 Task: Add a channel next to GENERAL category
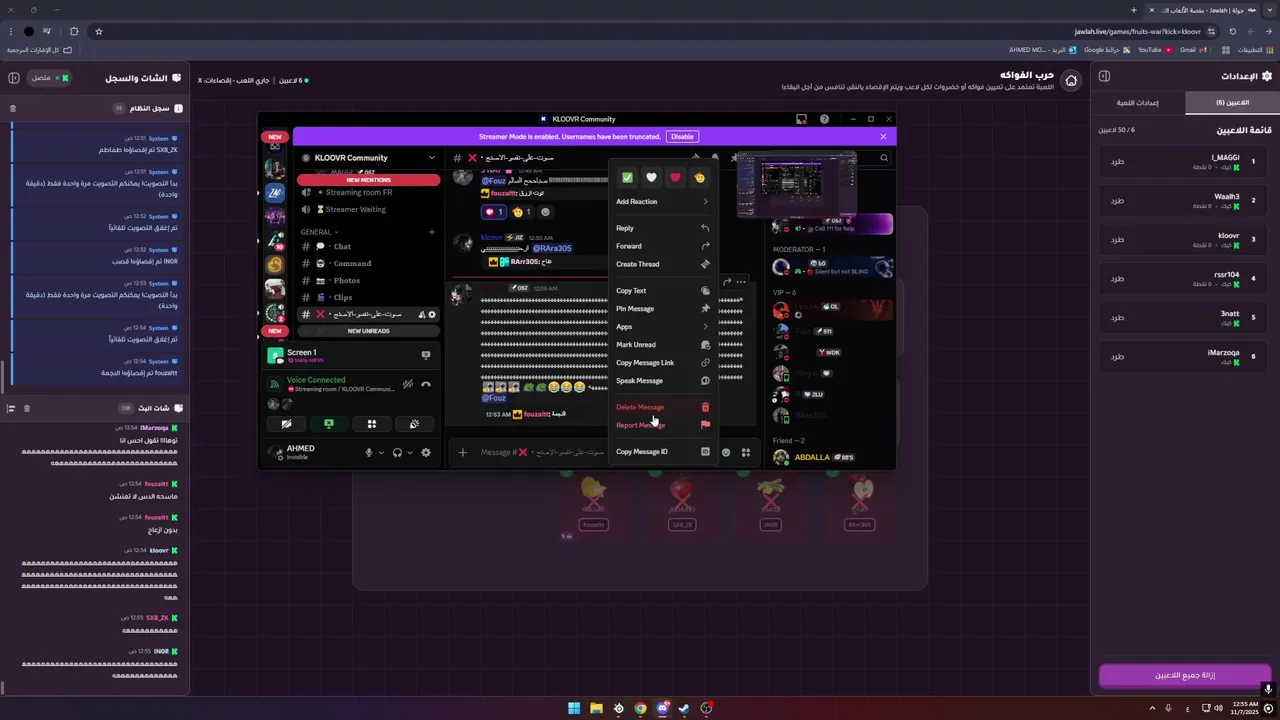(x=432, y=232)
